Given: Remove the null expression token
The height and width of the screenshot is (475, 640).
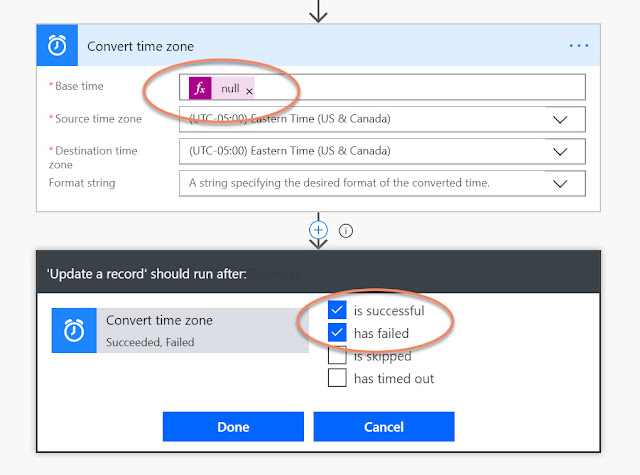Looking at the screenshot, I should click(x=249, y=90).
